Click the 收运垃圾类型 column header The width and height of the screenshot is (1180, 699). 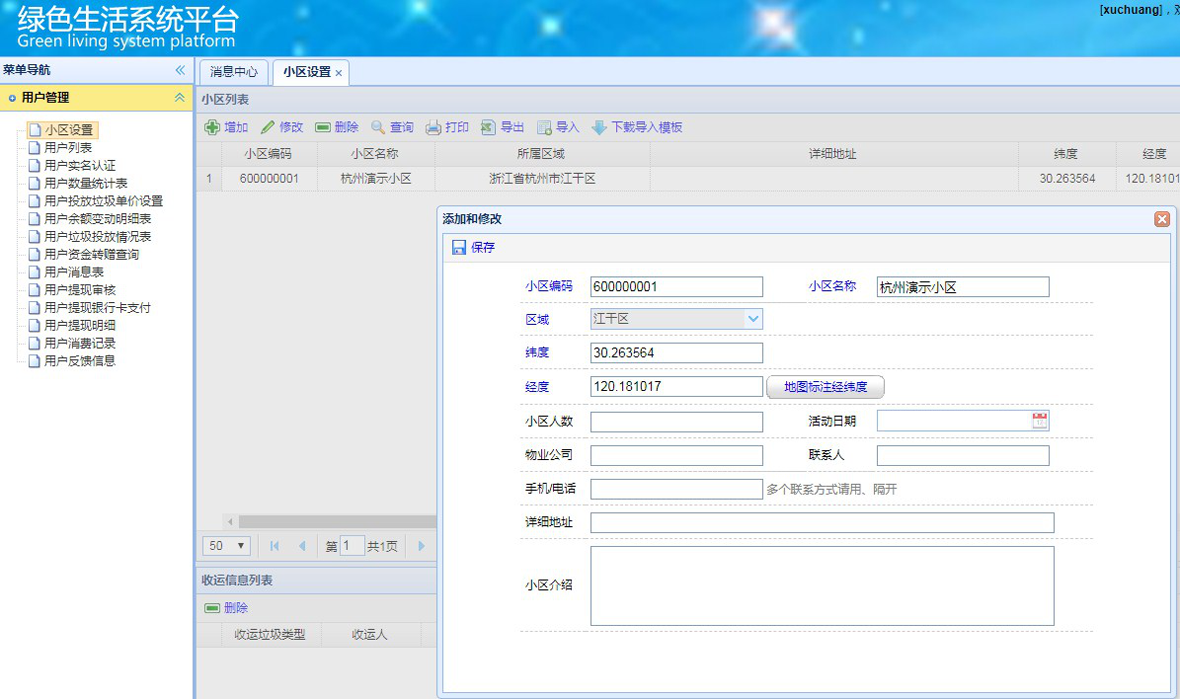coord(271,635)
